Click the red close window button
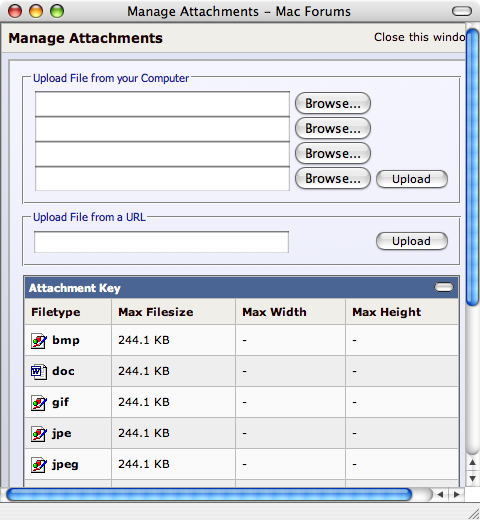This screenshot has width=480, height=520. 15,11
